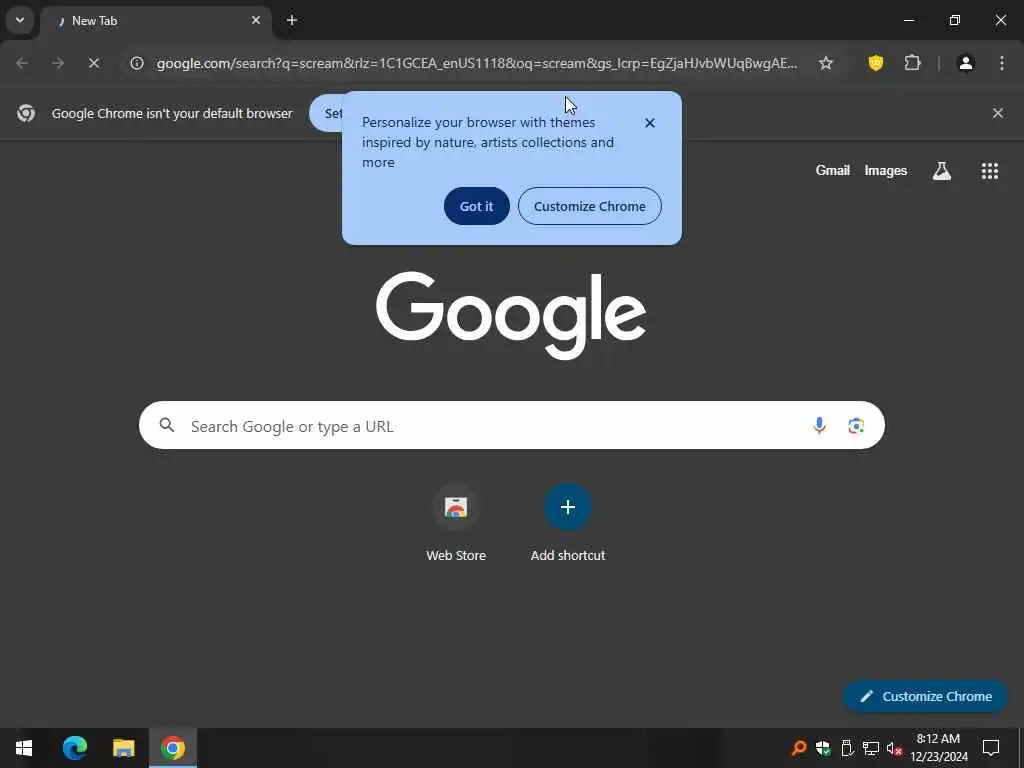Open the Windows Start menu

tap(24, 748)
